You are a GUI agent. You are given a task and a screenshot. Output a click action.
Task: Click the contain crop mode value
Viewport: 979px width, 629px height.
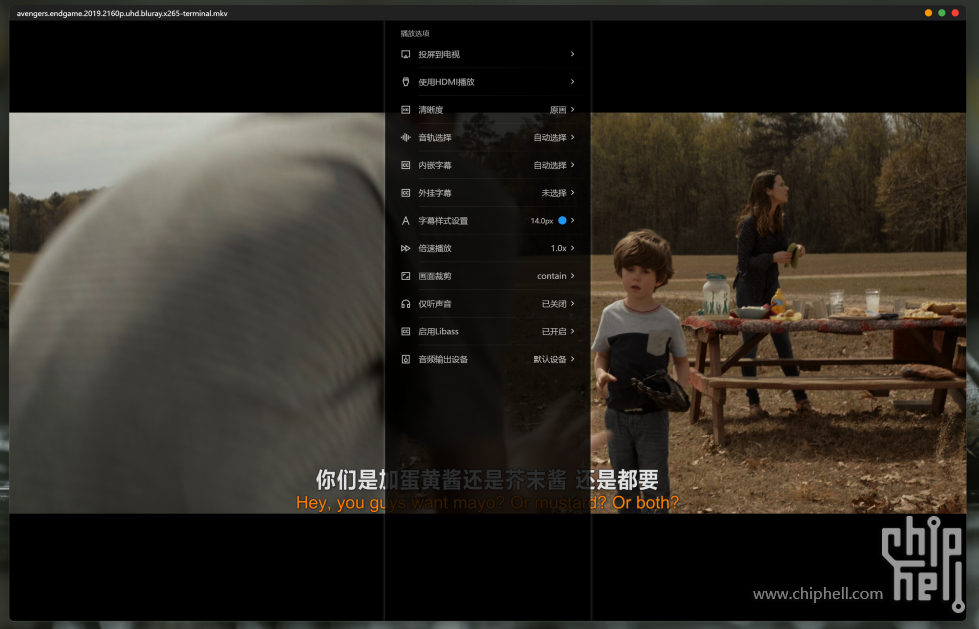point(551,276)
